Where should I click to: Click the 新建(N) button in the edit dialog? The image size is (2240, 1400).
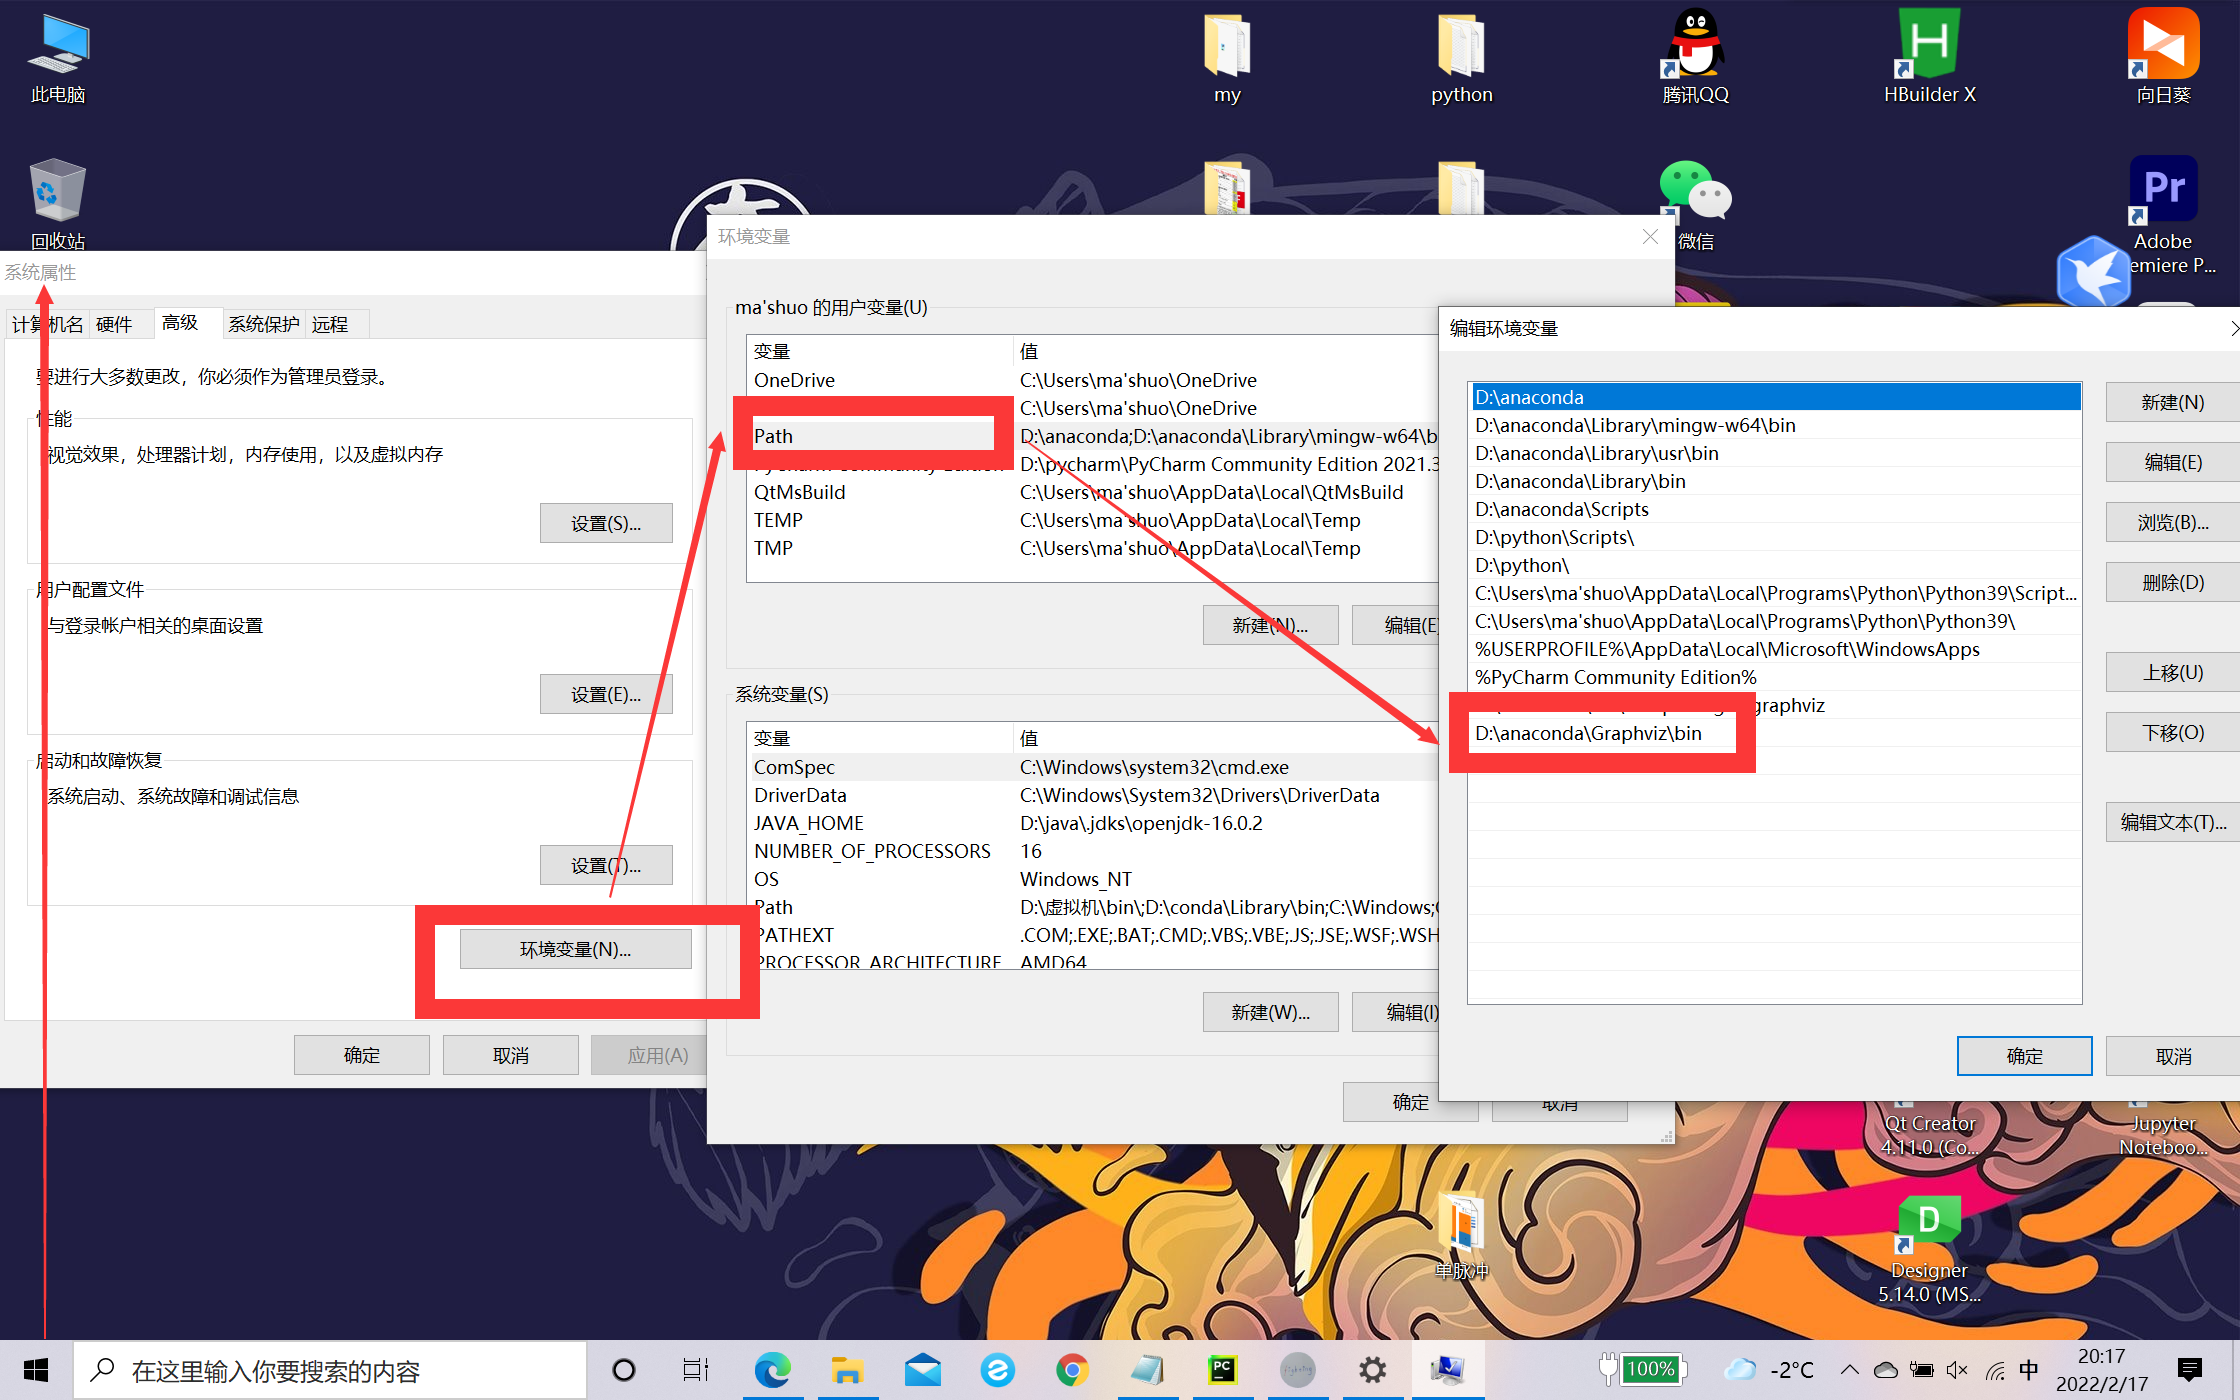click(2172, 402)
